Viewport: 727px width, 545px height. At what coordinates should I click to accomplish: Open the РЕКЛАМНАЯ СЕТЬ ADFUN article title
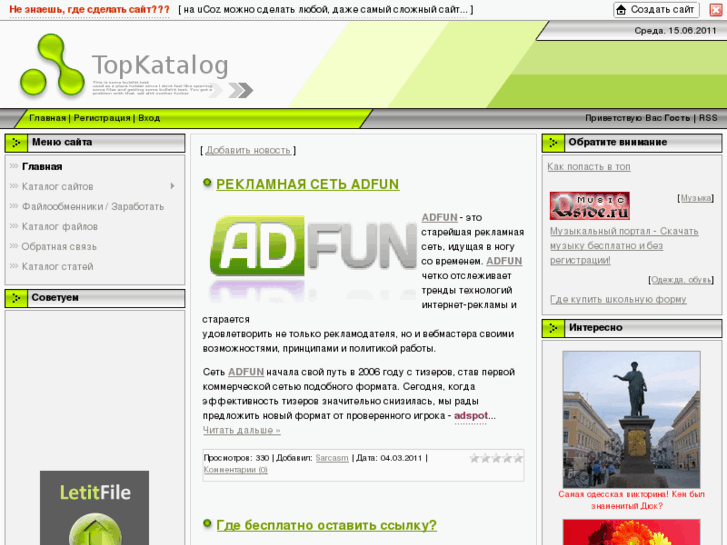pyautogui.click(x=307, y=184)
